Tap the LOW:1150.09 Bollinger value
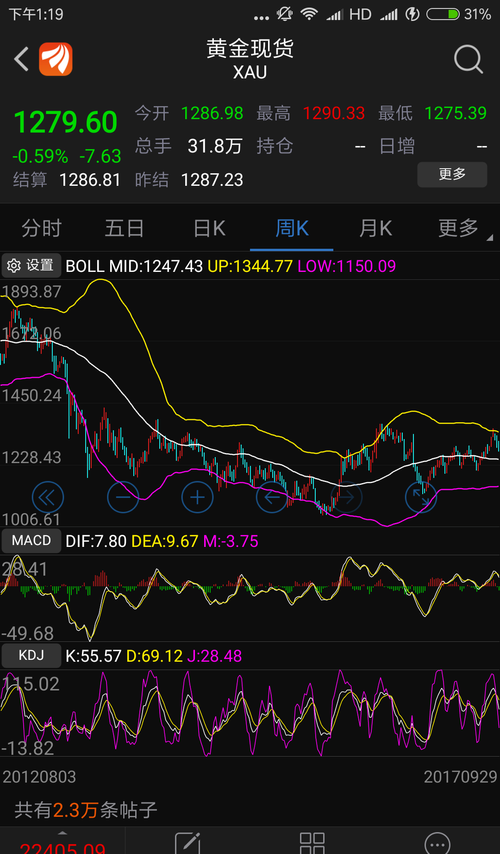This screenshot has width=500, height=854. pyautogui.click(x=346, y=266)
